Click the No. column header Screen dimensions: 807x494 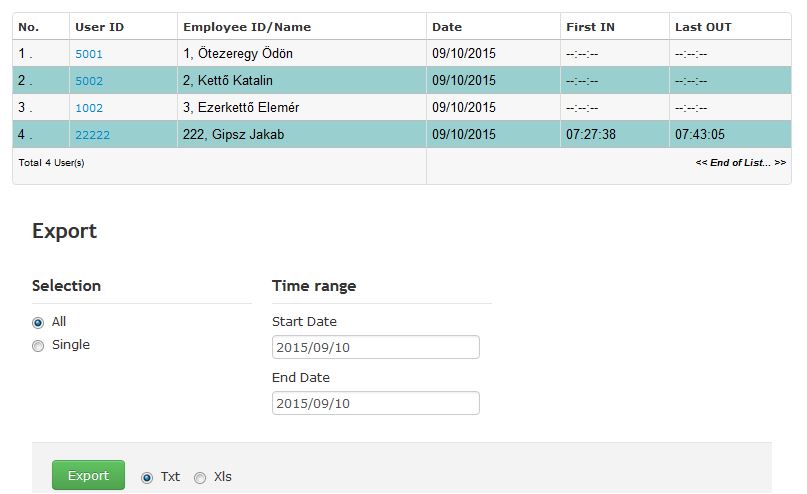(x=28, y=27)
